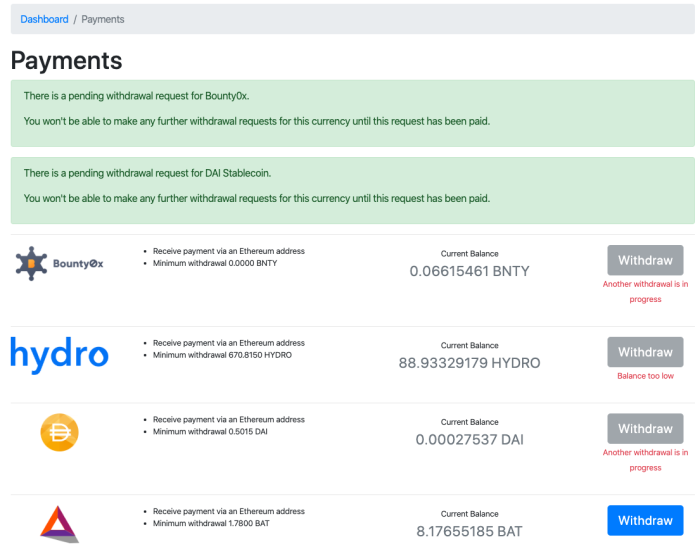700x554 pixels.
Task: Select the Payments page heading
Action: click(x=67, y=61)
